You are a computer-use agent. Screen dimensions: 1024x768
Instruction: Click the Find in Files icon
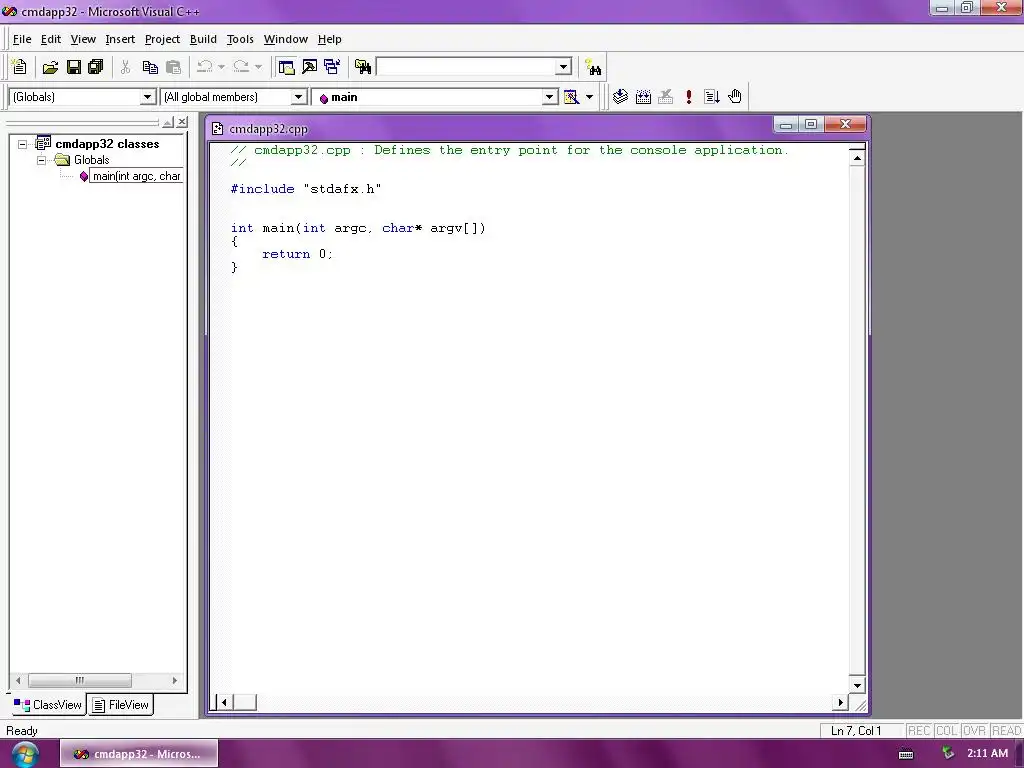pyautogui.click(x=362, y=67)
